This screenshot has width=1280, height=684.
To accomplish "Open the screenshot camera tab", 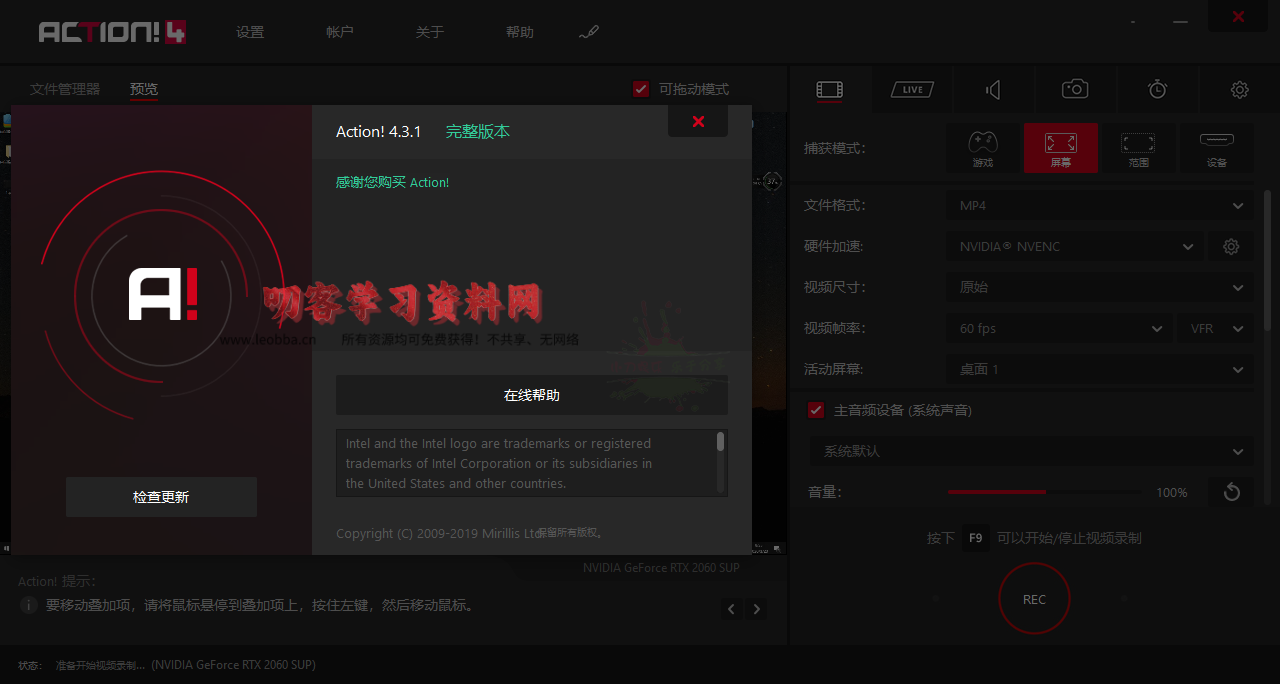I will 1075,90.
